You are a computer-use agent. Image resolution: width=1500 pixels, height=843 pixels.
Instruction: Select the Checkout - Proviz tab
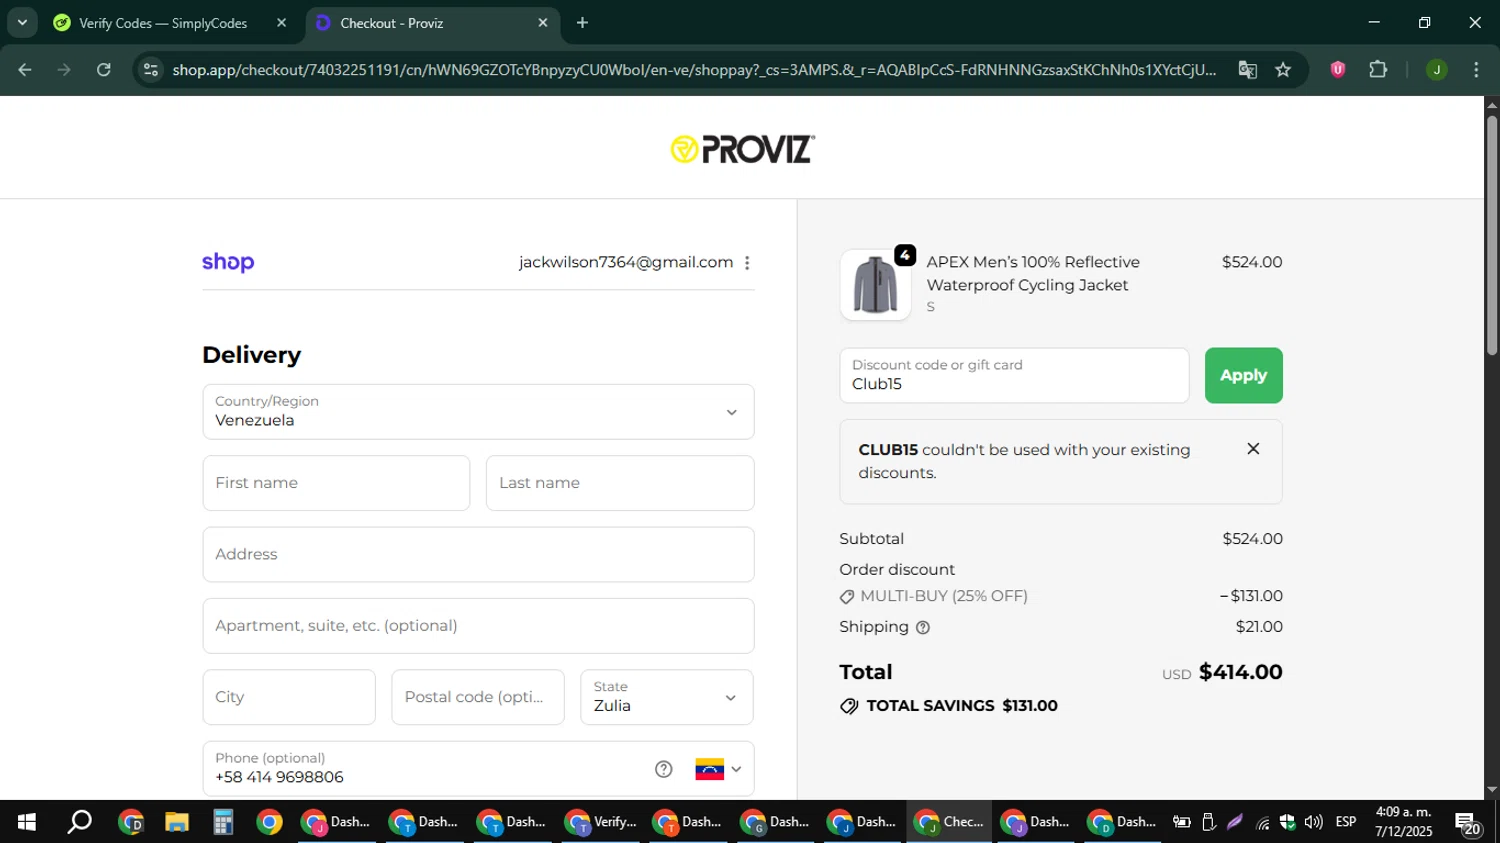click(420, 23)
